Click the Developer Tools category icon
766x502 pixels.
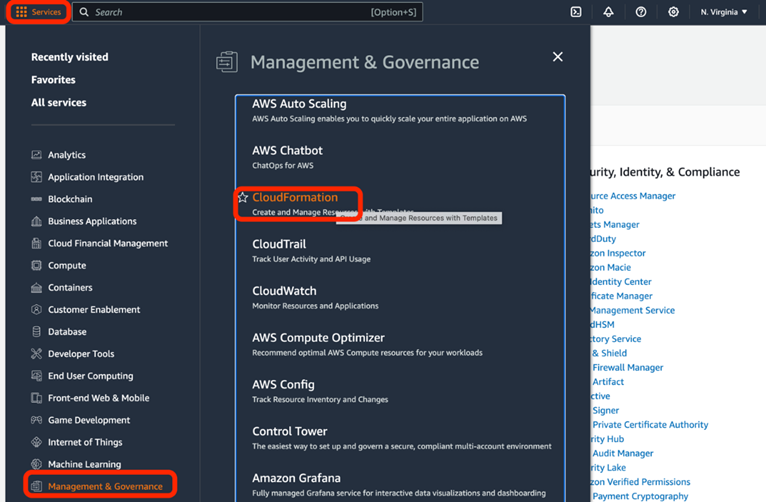pos(37,354)
